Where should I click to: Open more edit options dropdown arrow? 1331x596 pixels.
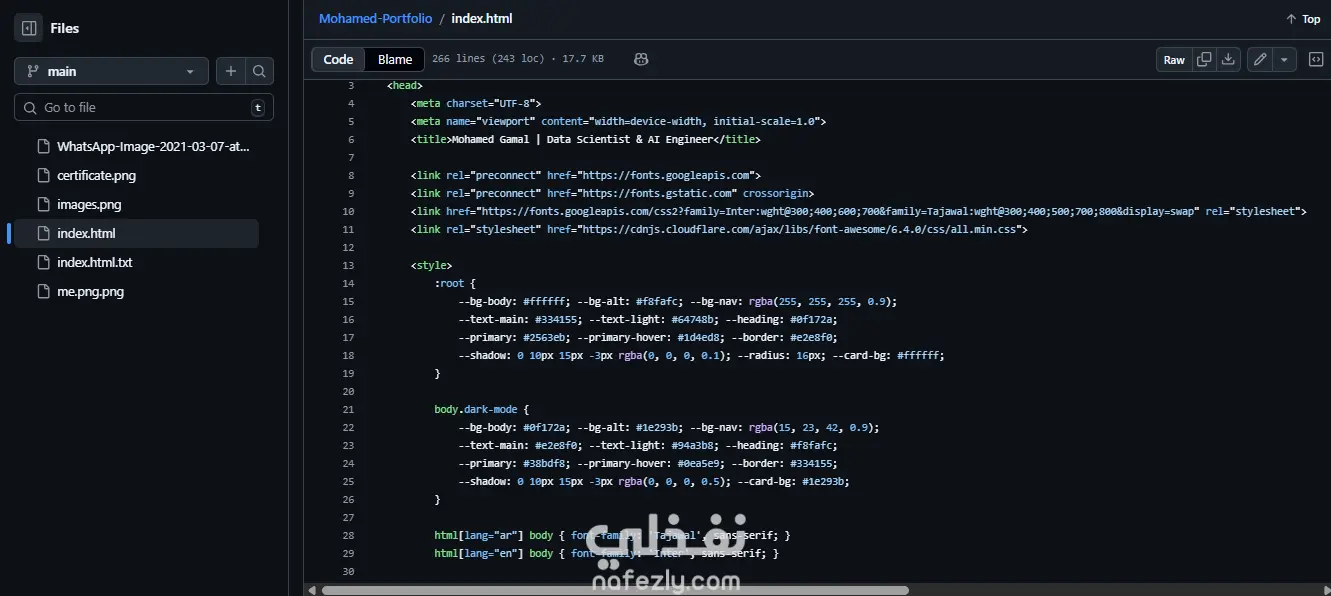click(x=1285, y=59)
